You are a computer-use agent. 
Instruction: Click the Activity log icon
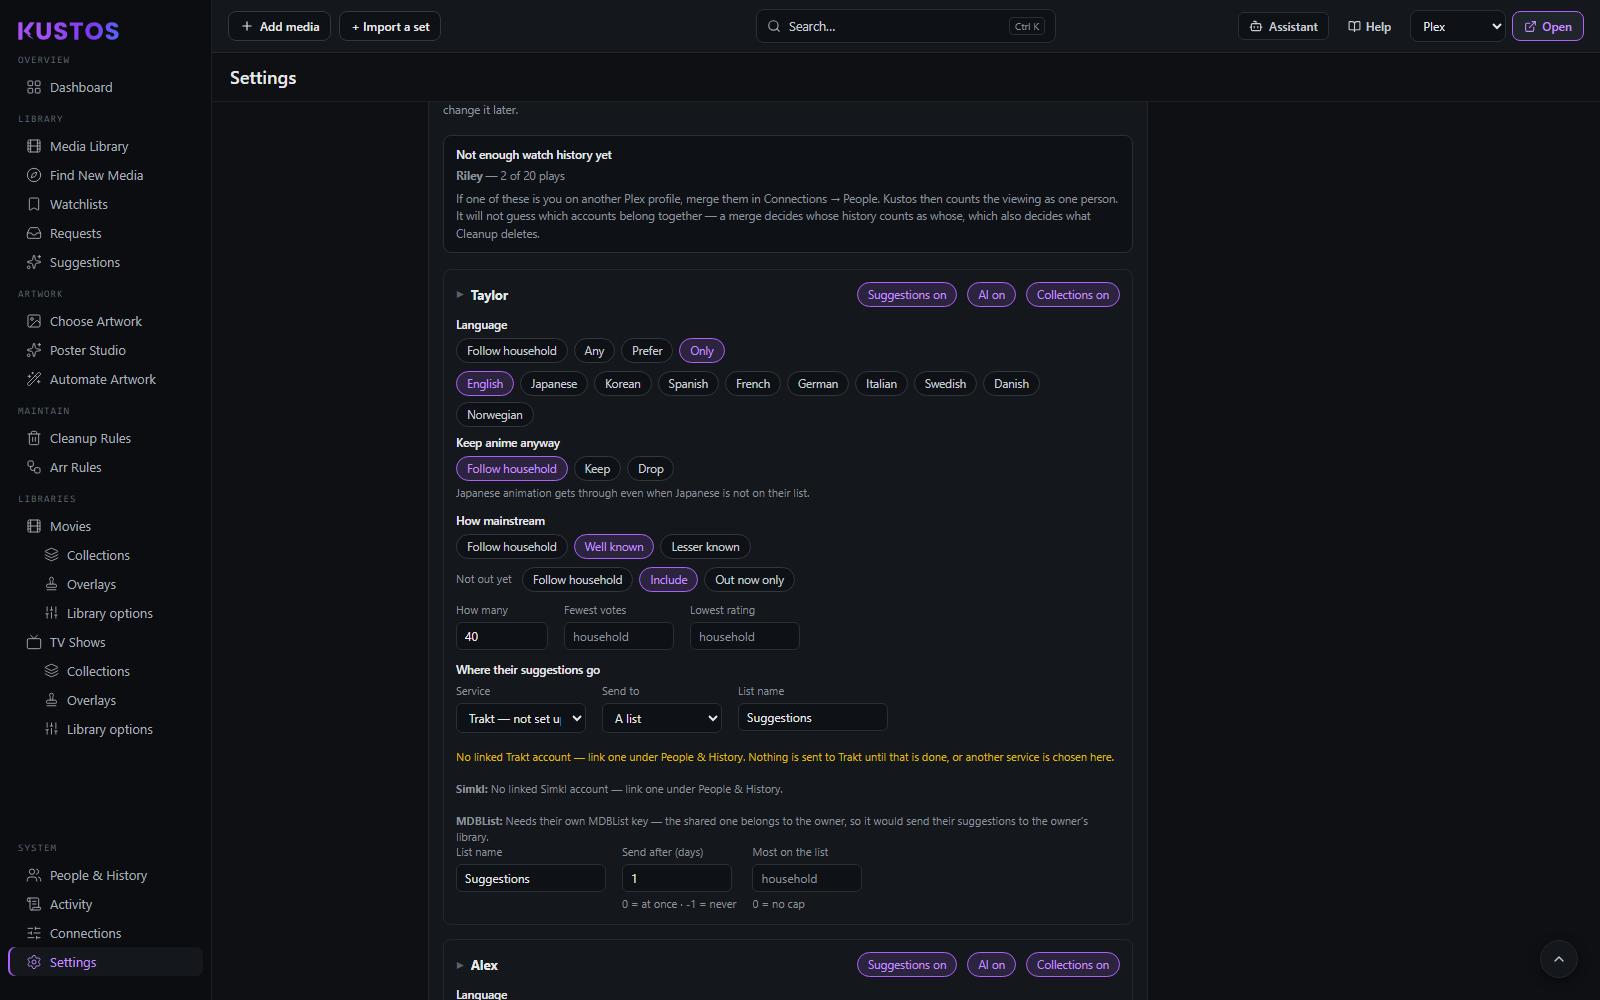coord(34,904)
